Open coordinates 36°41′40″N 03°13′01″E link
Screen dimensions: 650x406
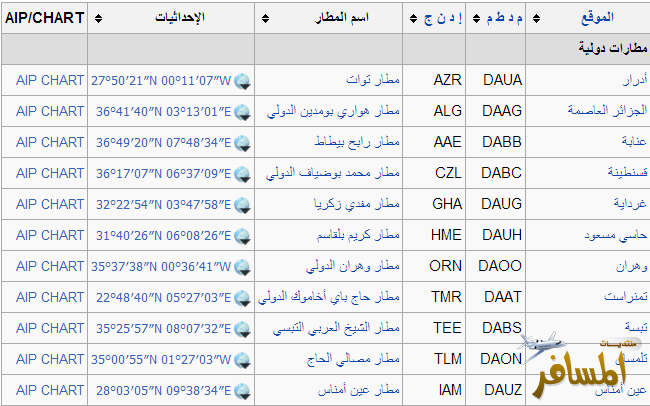pos(163,112)
